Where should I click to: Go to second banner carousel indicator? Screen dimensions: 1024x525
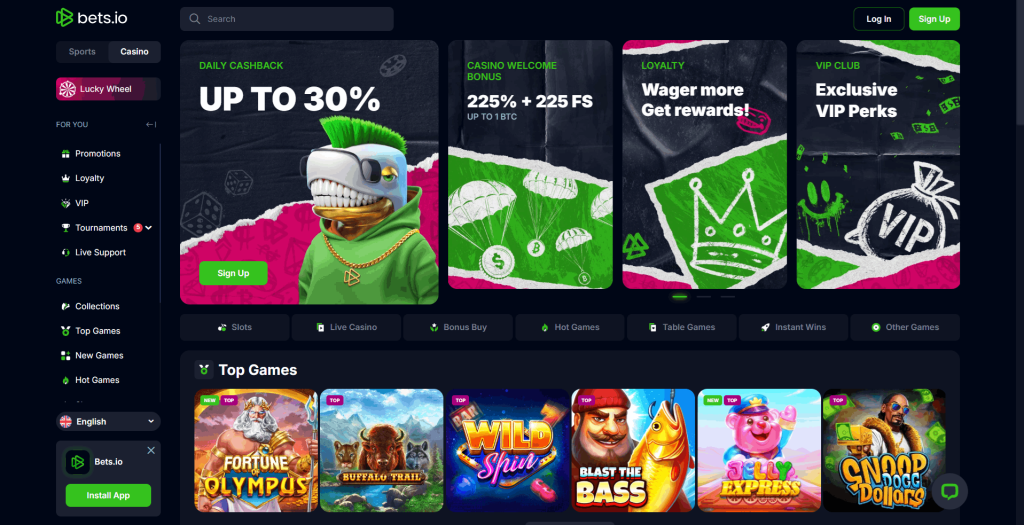[703, 296]
